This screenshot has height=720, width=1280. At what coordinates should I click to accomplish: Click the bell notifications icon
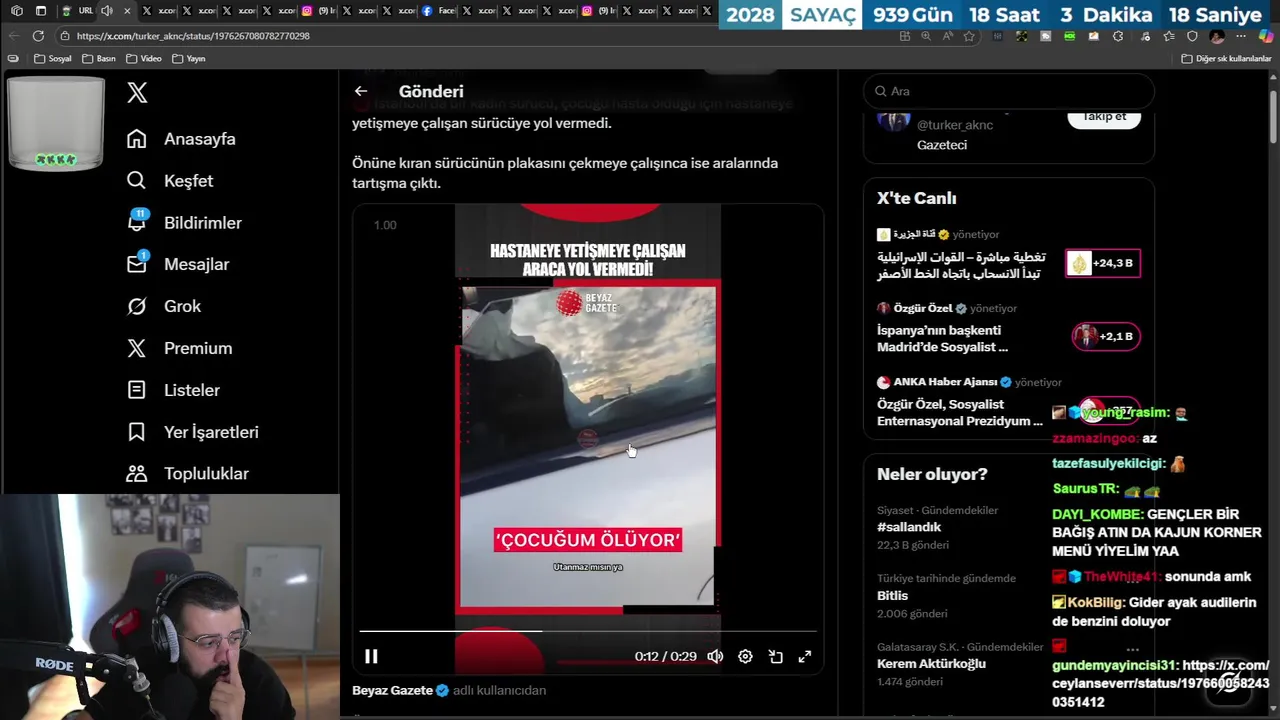click(x=137, y=222)
